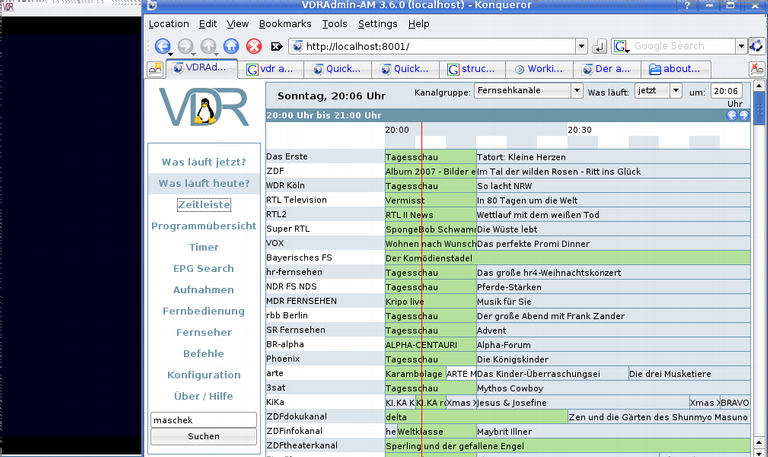This screenshot has width=768, height=457.
Task: Open the EPG Search link
Action: pyautogui.click(x=204, y=268)
